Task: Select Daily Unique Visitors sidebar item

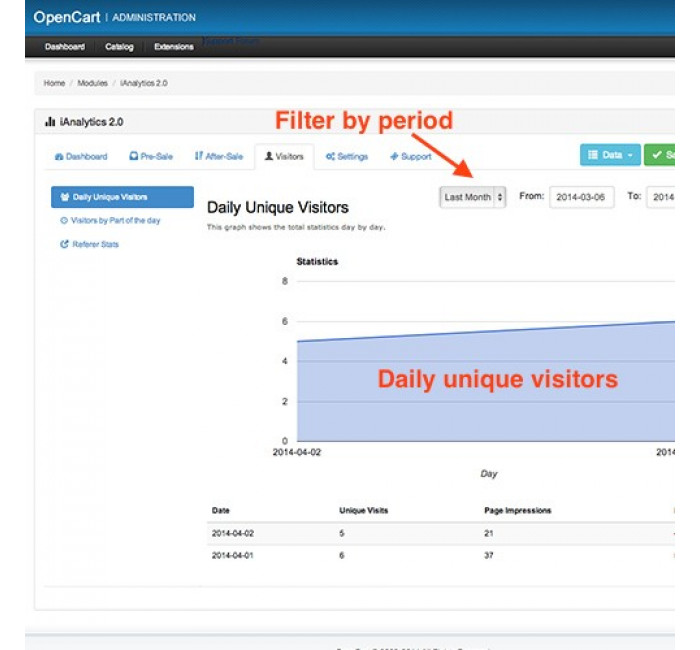Action: tap(122, 197)
